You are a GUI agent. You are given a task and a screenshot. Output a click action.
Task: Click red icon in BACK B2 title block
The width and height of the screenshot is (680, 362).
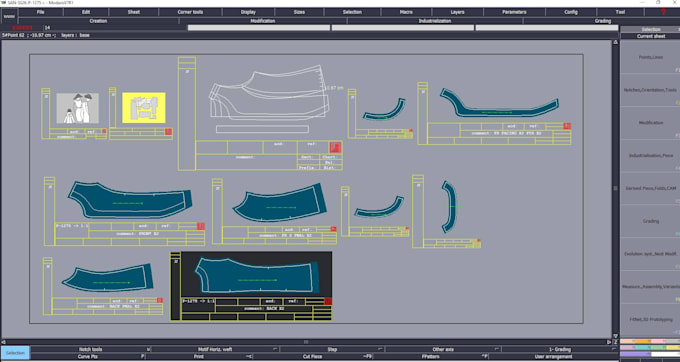[328, 301]
